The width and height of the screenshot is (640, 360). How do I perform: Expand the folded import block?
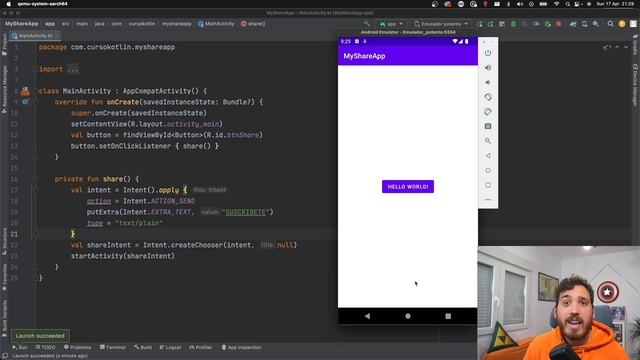coord(73,69)
